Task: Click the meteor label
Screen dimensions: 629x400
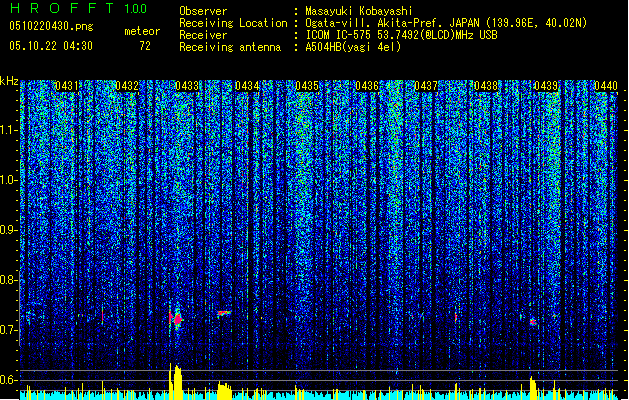Action: point(142,31)
